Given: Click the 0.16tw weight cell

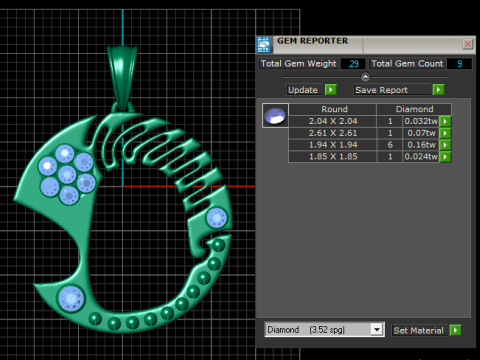Looking at the screenshot, I should click(x=421, y=145).
